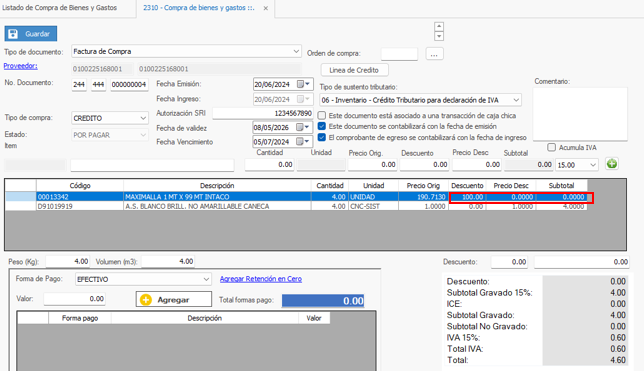Click the document number 000000004 field
644x371 pixels.
129,84
